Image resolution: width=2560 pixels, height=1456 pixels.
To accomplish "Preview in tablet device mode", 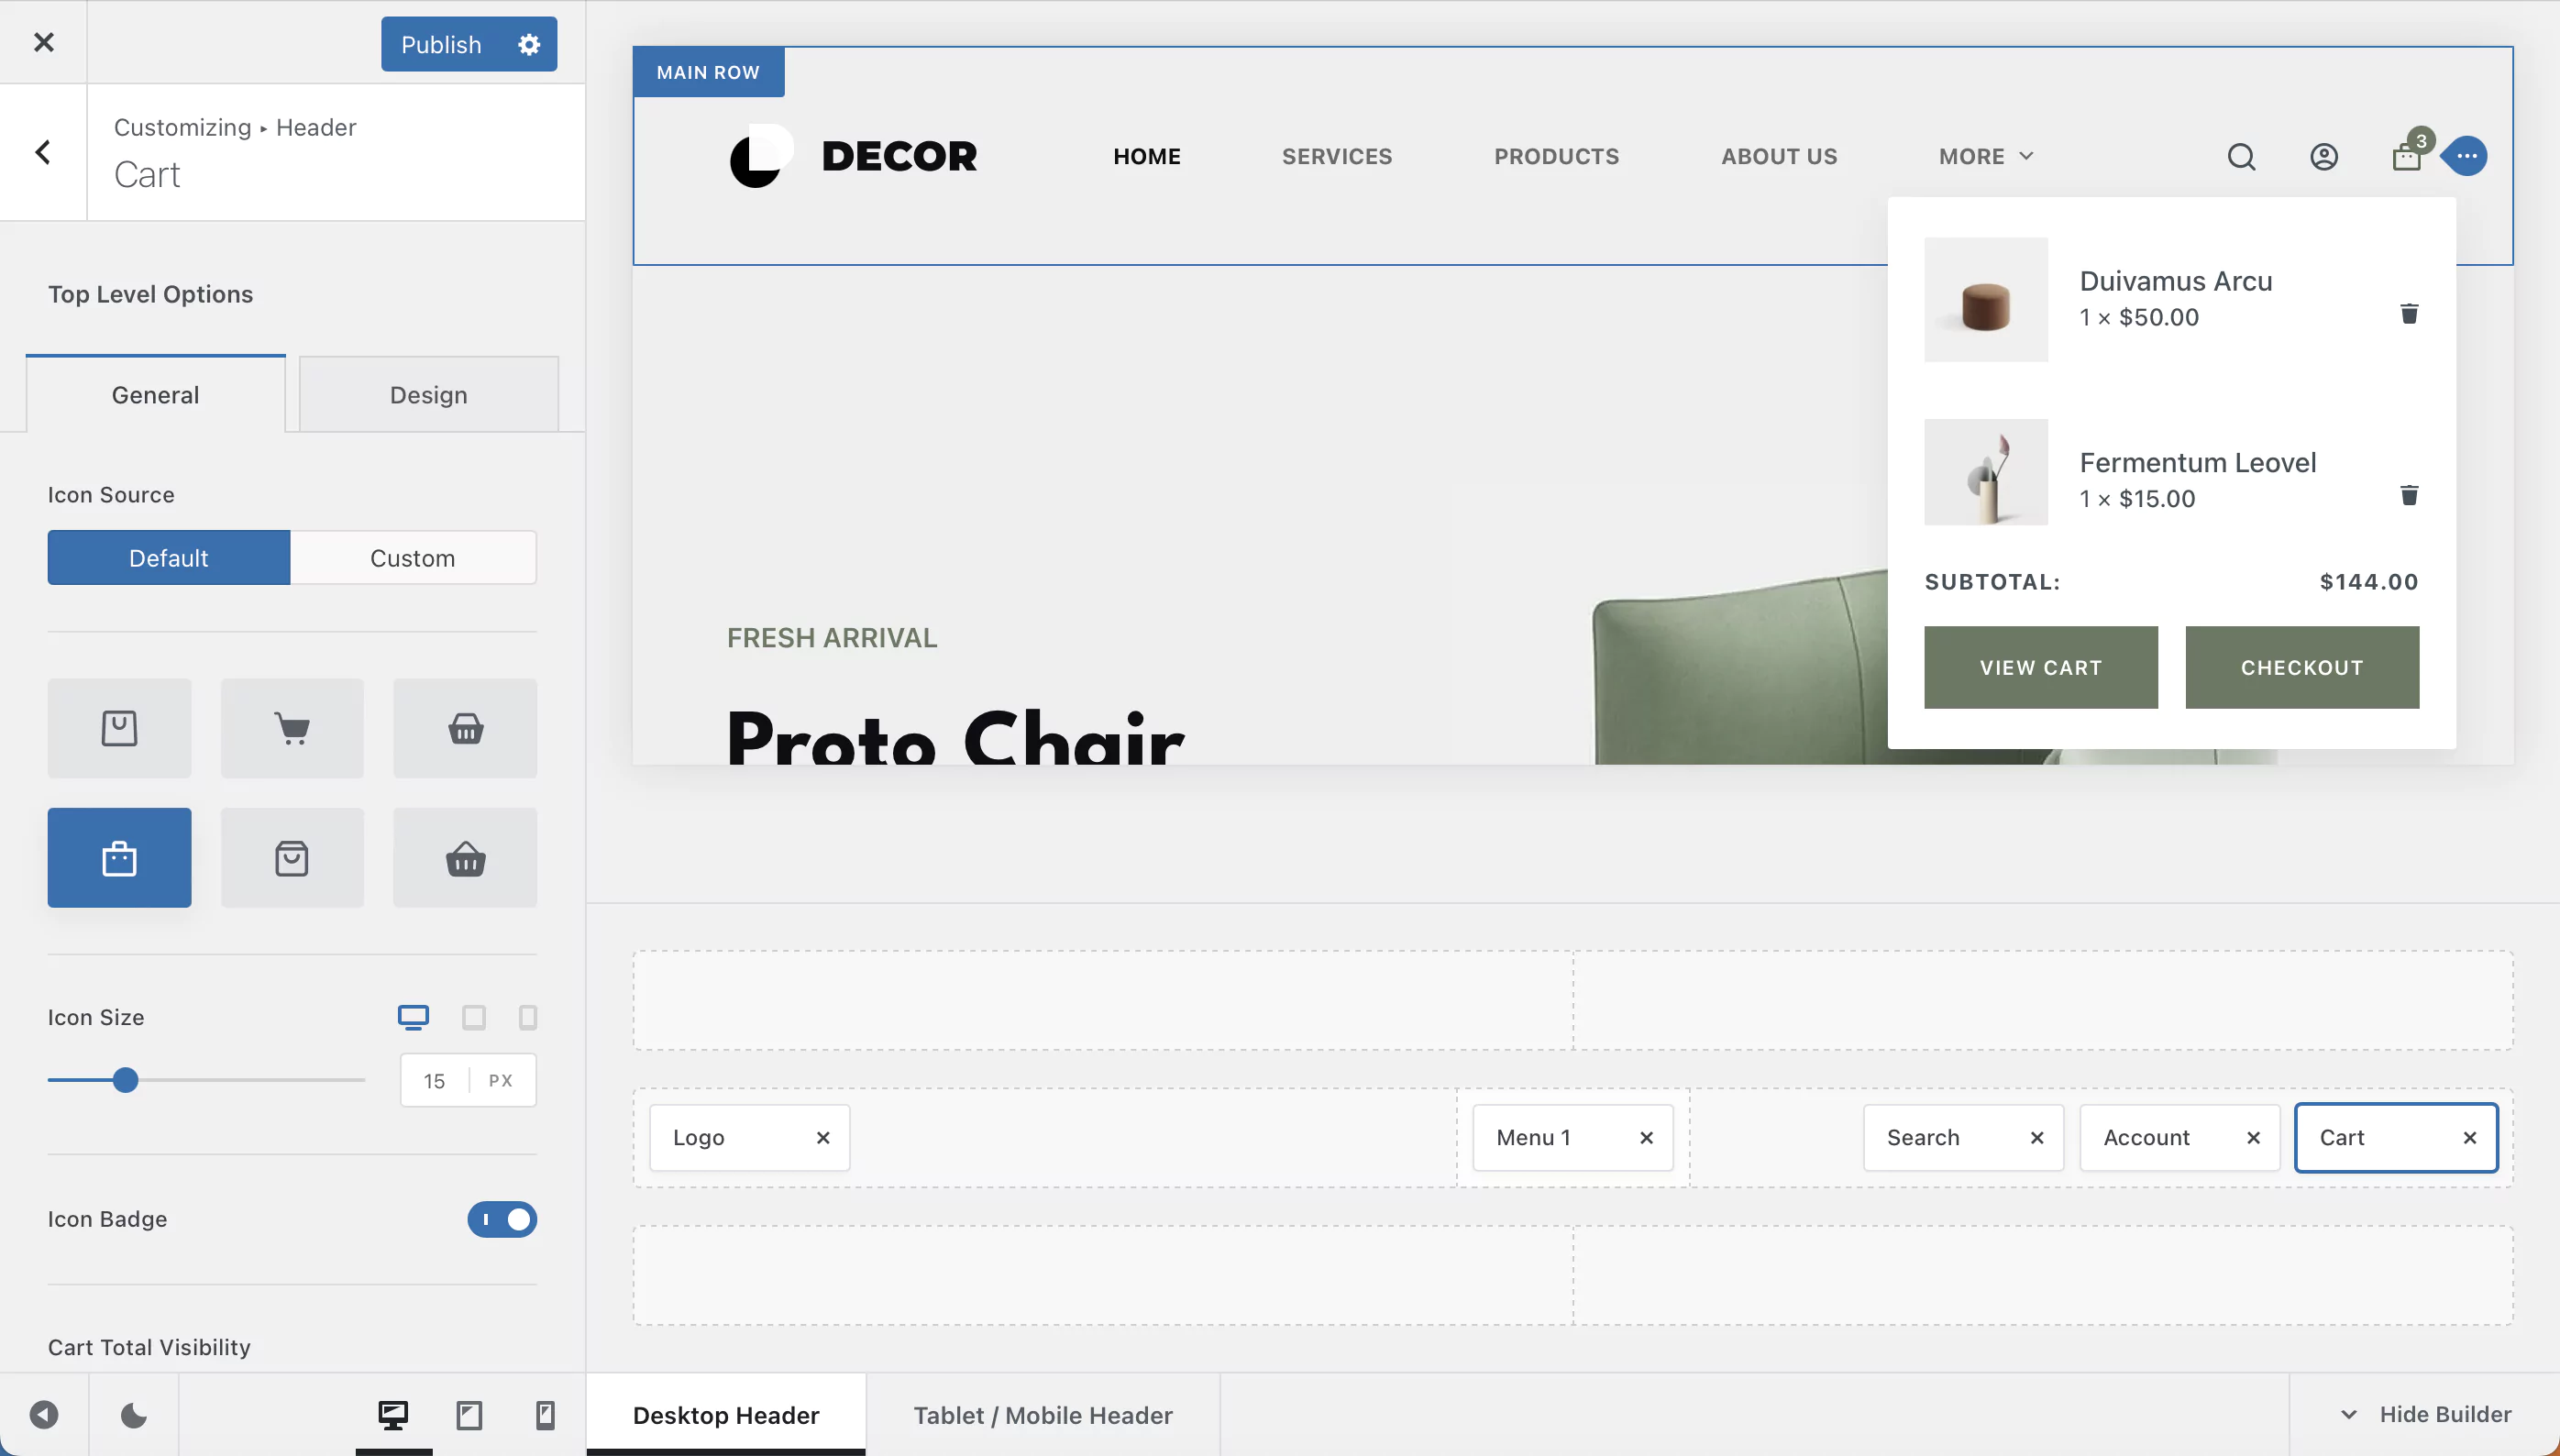I will [469, 1415].
